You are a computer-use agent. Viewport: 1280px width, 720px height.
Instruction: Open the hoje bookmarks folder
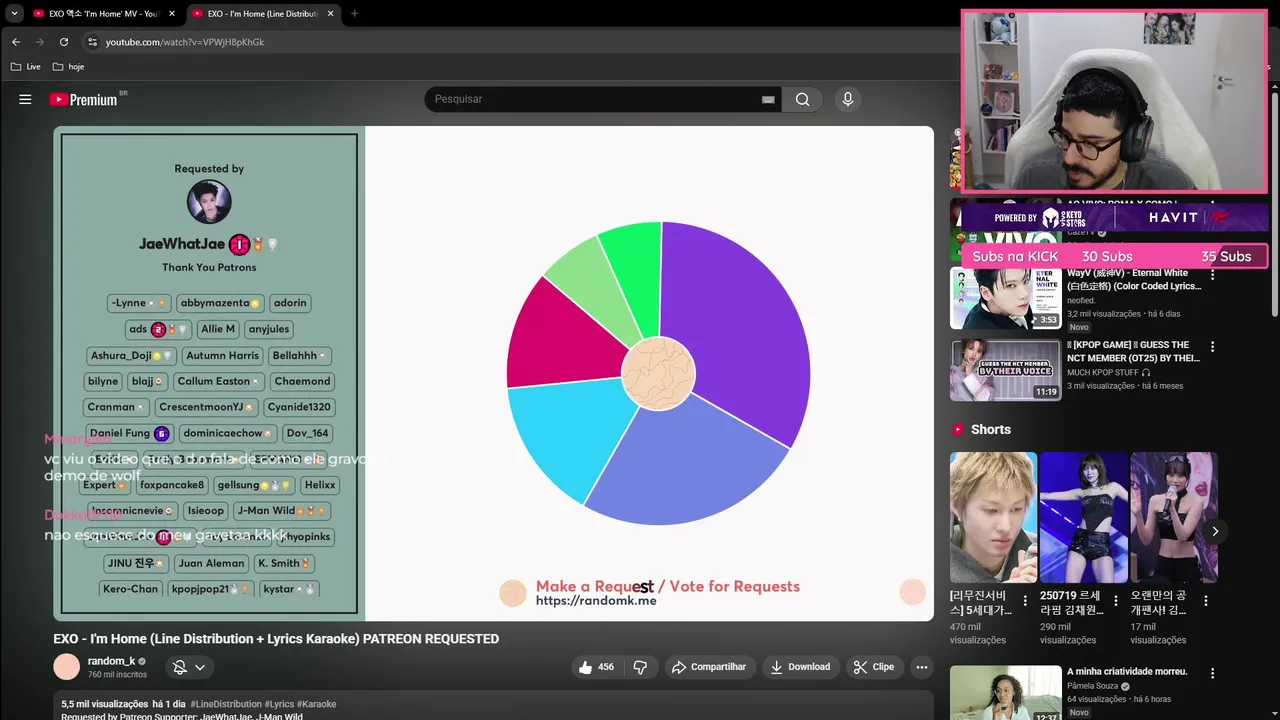(x=69, y=67)
